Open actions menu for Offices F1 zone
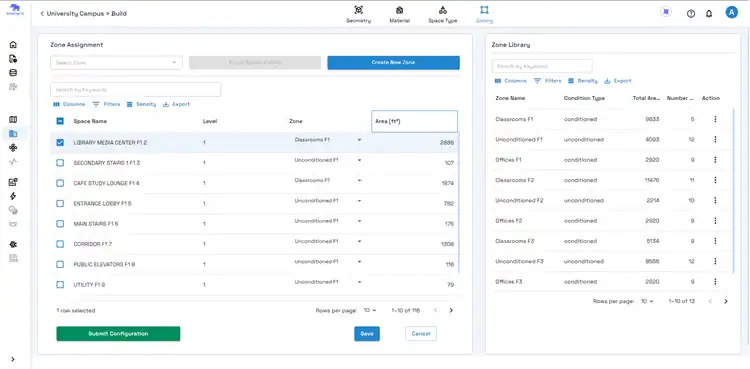Image resolution: width=750 pixels, height=369 pixels. [715, 160]
